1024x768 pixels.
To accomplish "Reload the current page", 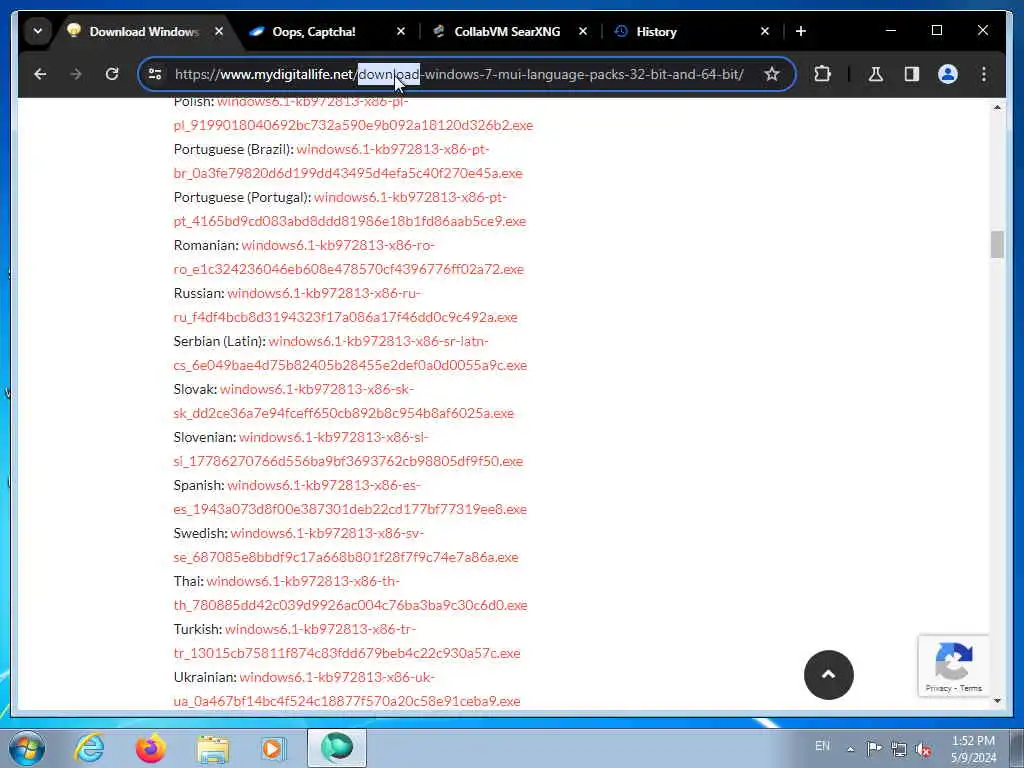I will [x=112, y=74].
